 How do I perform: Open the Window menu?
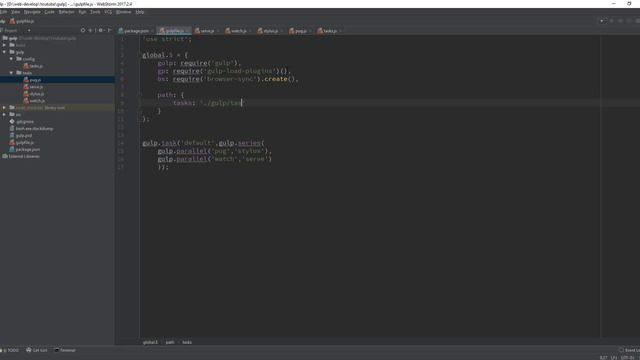coord(124,12)
